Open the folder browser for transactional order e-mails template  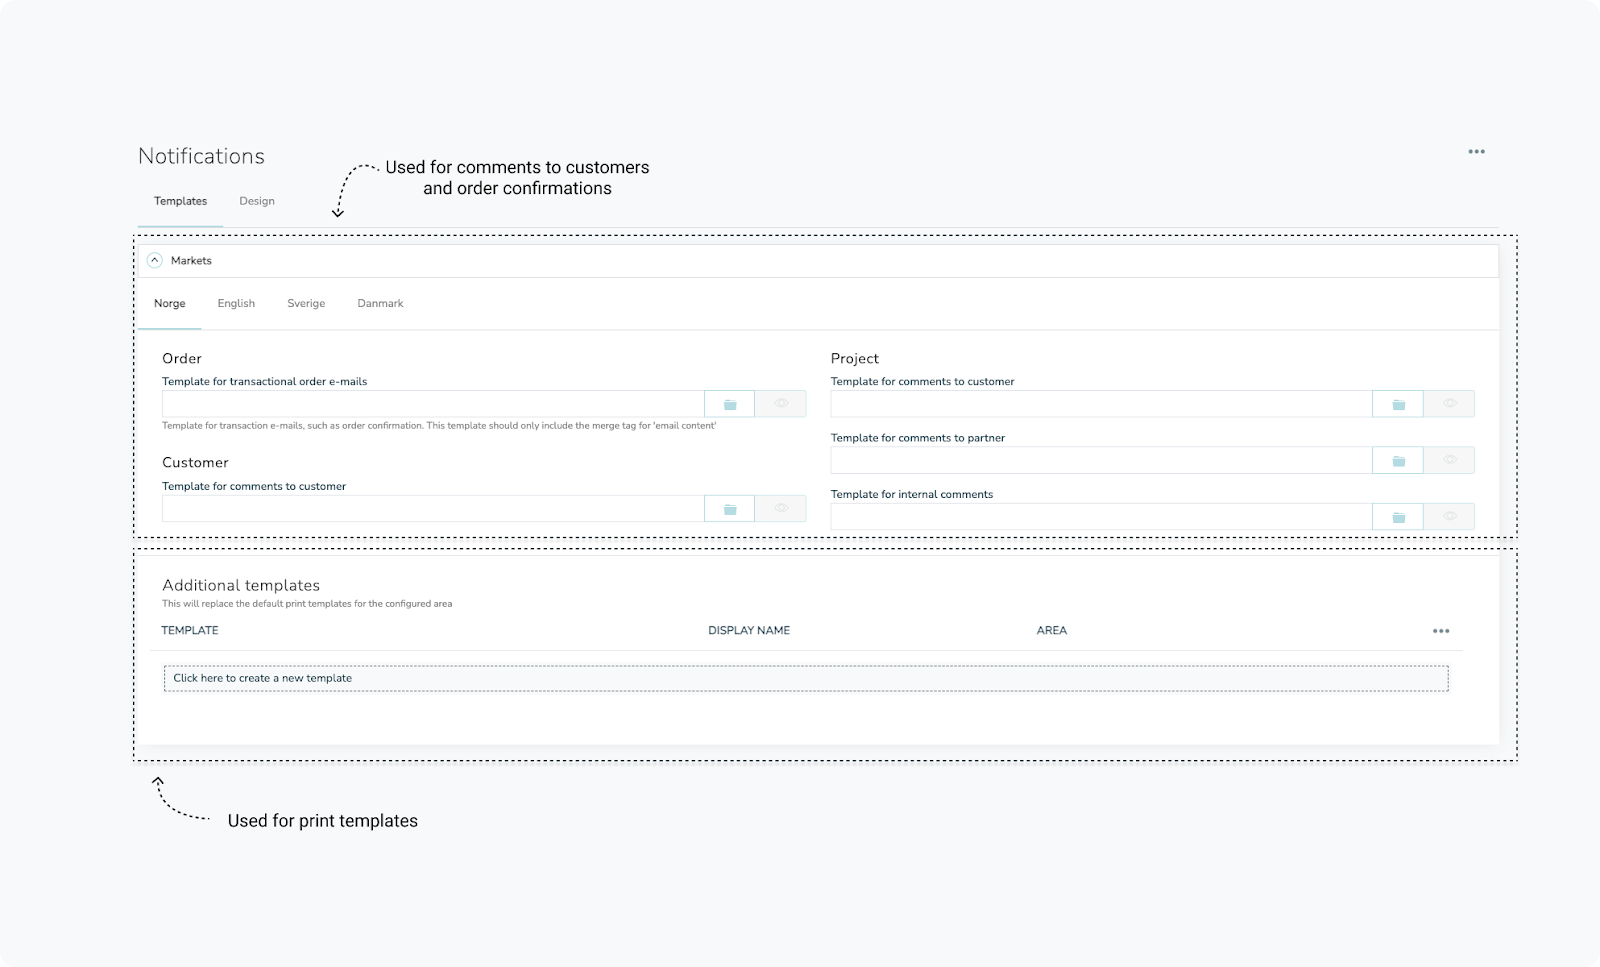point(729,403)
